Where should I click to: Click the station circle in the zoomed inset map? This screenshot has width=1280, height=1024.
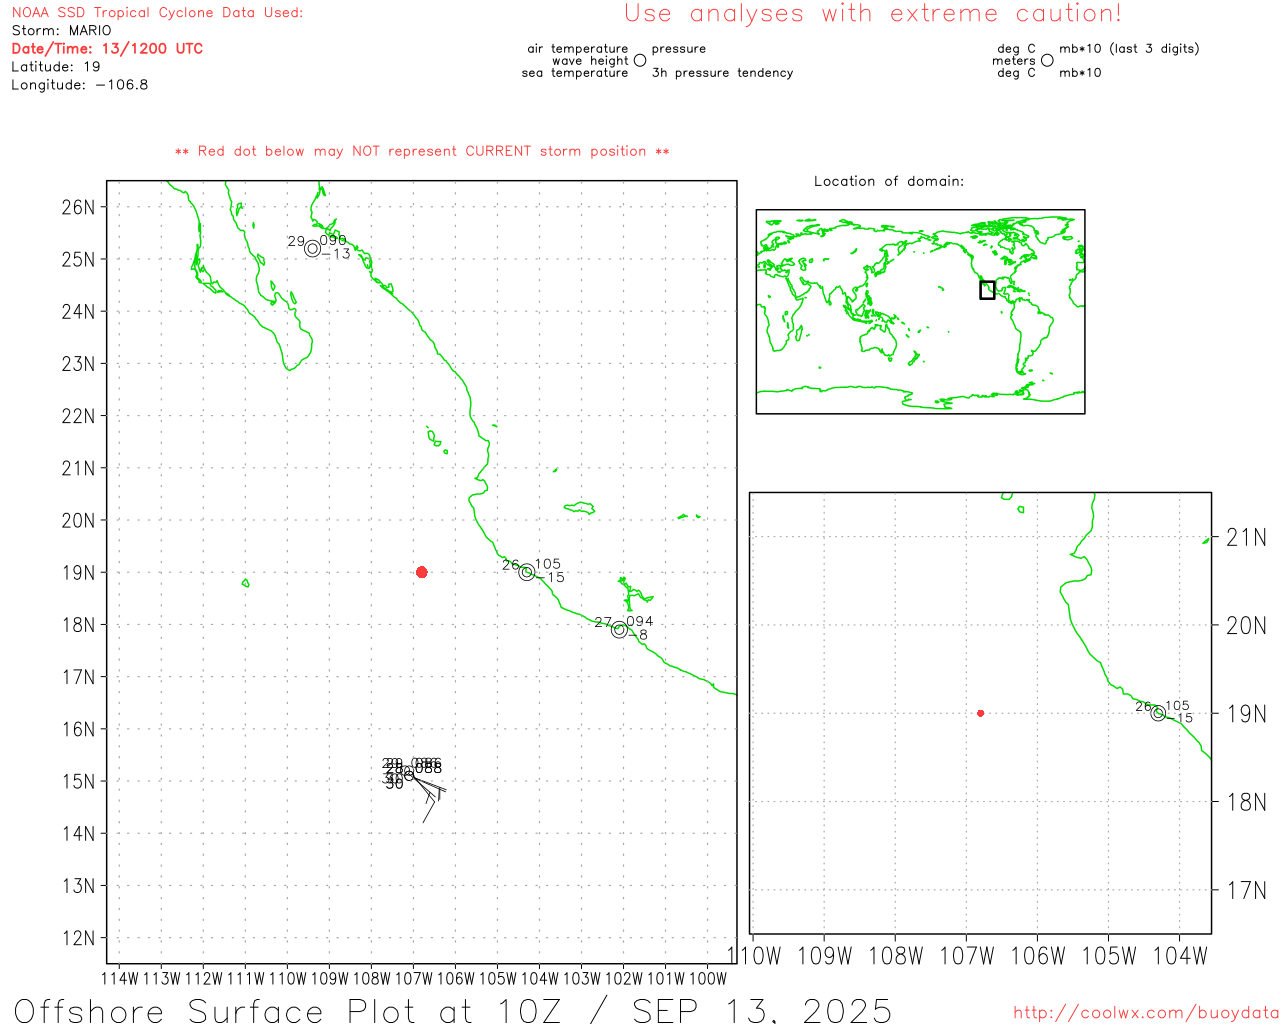(x=1158, y=713)
